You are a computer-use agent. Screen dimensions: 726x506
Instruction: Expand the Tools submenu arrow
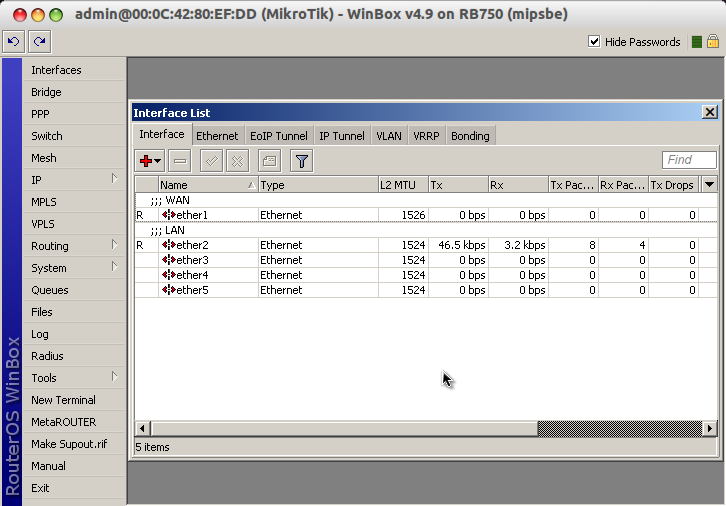point(114,377)
